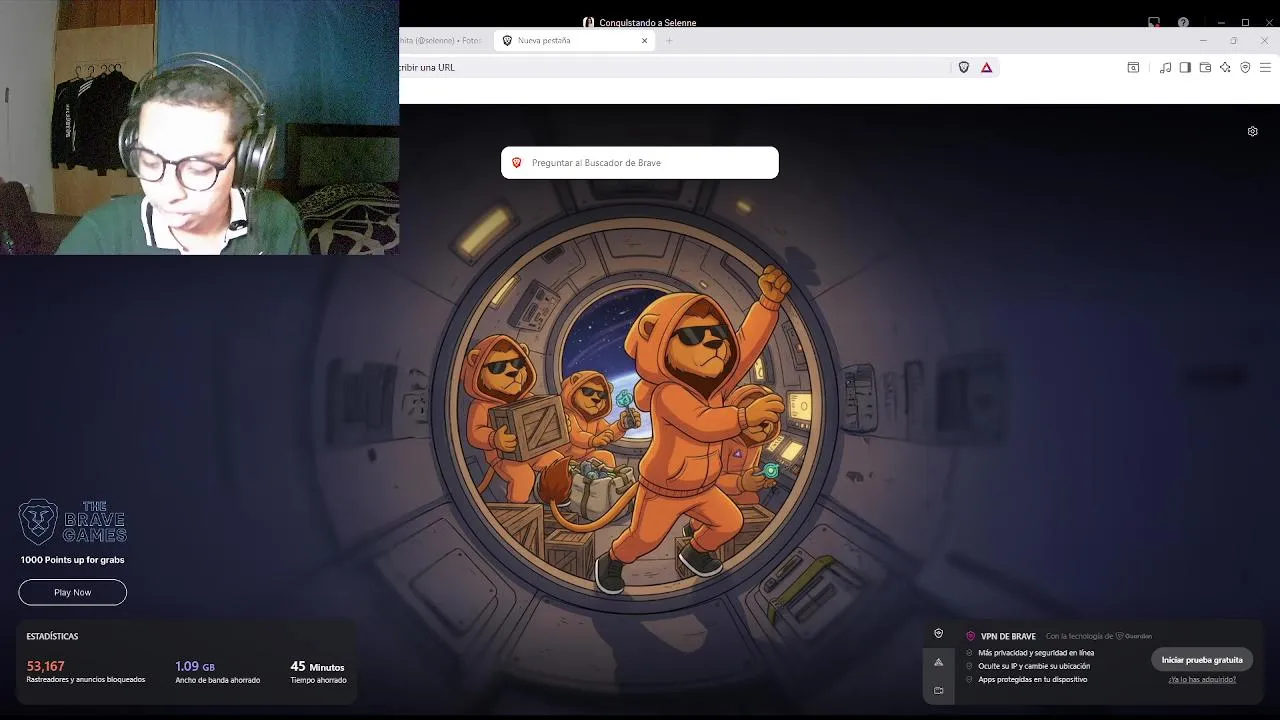This screenshot has width=1280, height=720.
Task: Open the Leo AI sparkle icon in toolbar
Action: 1225,67
